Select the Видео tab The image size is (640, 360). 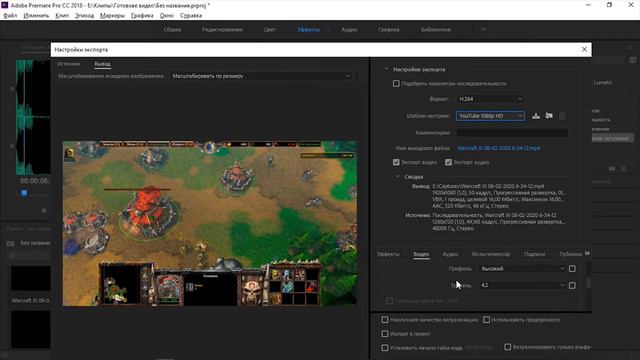tap(421, 254)
